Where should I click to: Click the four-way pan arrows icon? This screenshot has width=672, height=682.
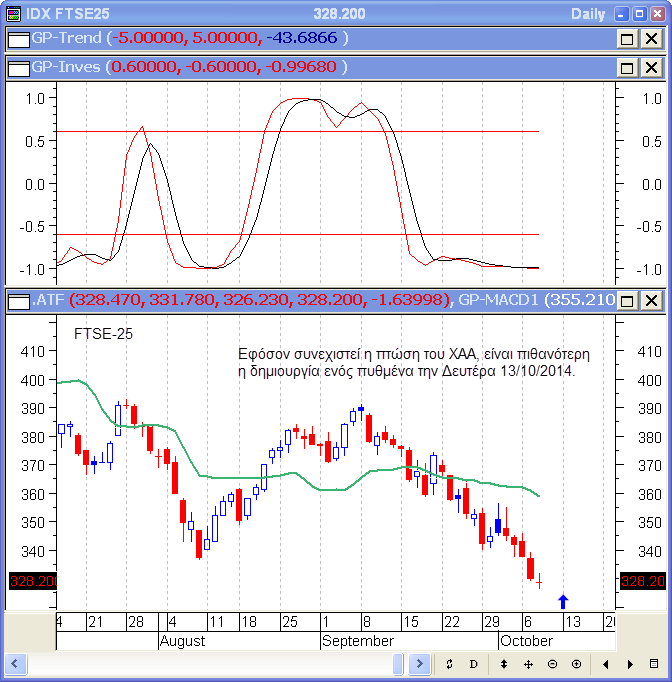[528, 664]
